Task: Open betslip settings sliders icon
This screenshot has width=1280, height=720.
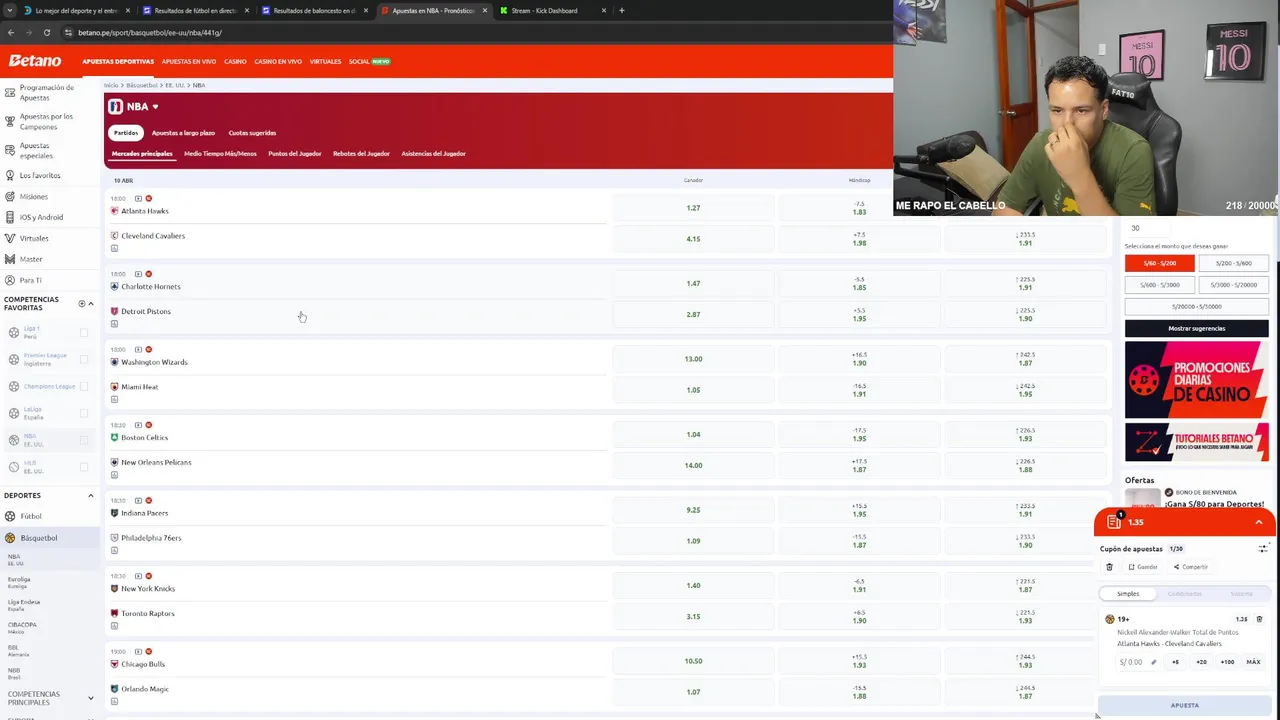Action: pyautogui.click(x=1263, y=548)
